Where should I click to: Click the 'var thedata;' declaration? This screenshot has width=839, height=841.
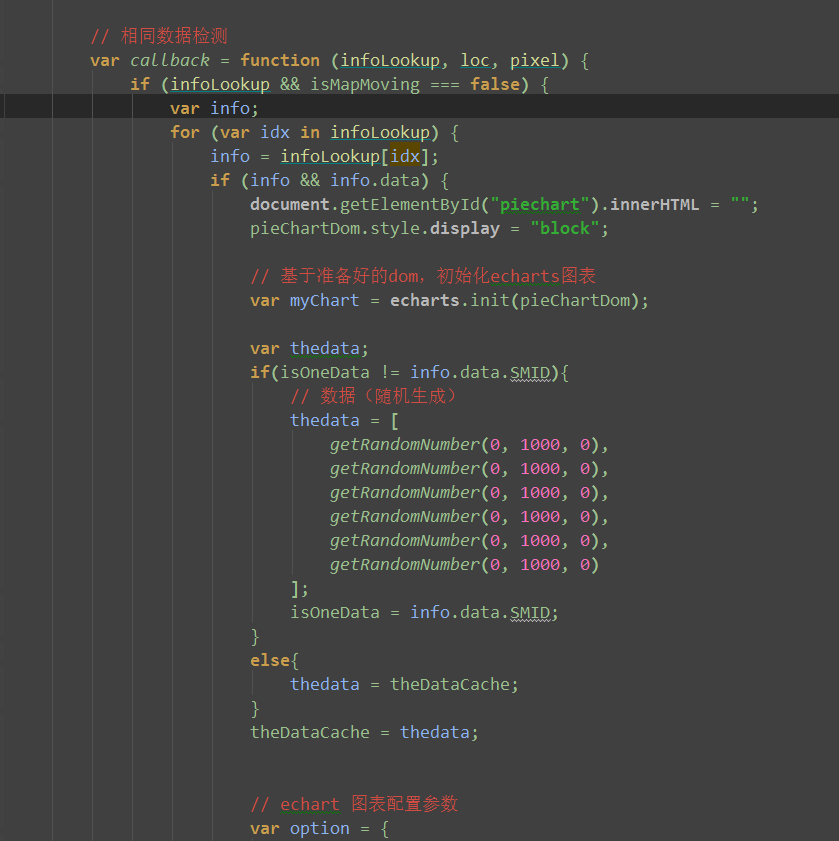click(x=310, y=349)
